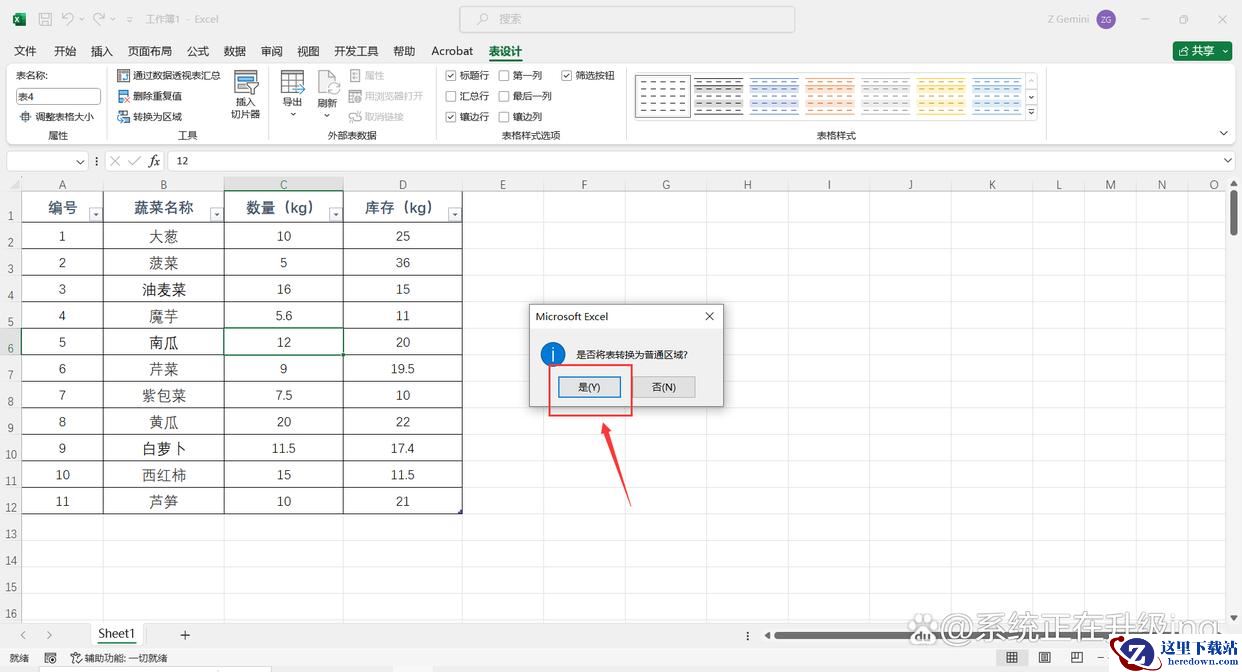Screen dimensions: 1242x672
Task: Confirm with the 是(Y) button
Action: (x=589, y=387)
